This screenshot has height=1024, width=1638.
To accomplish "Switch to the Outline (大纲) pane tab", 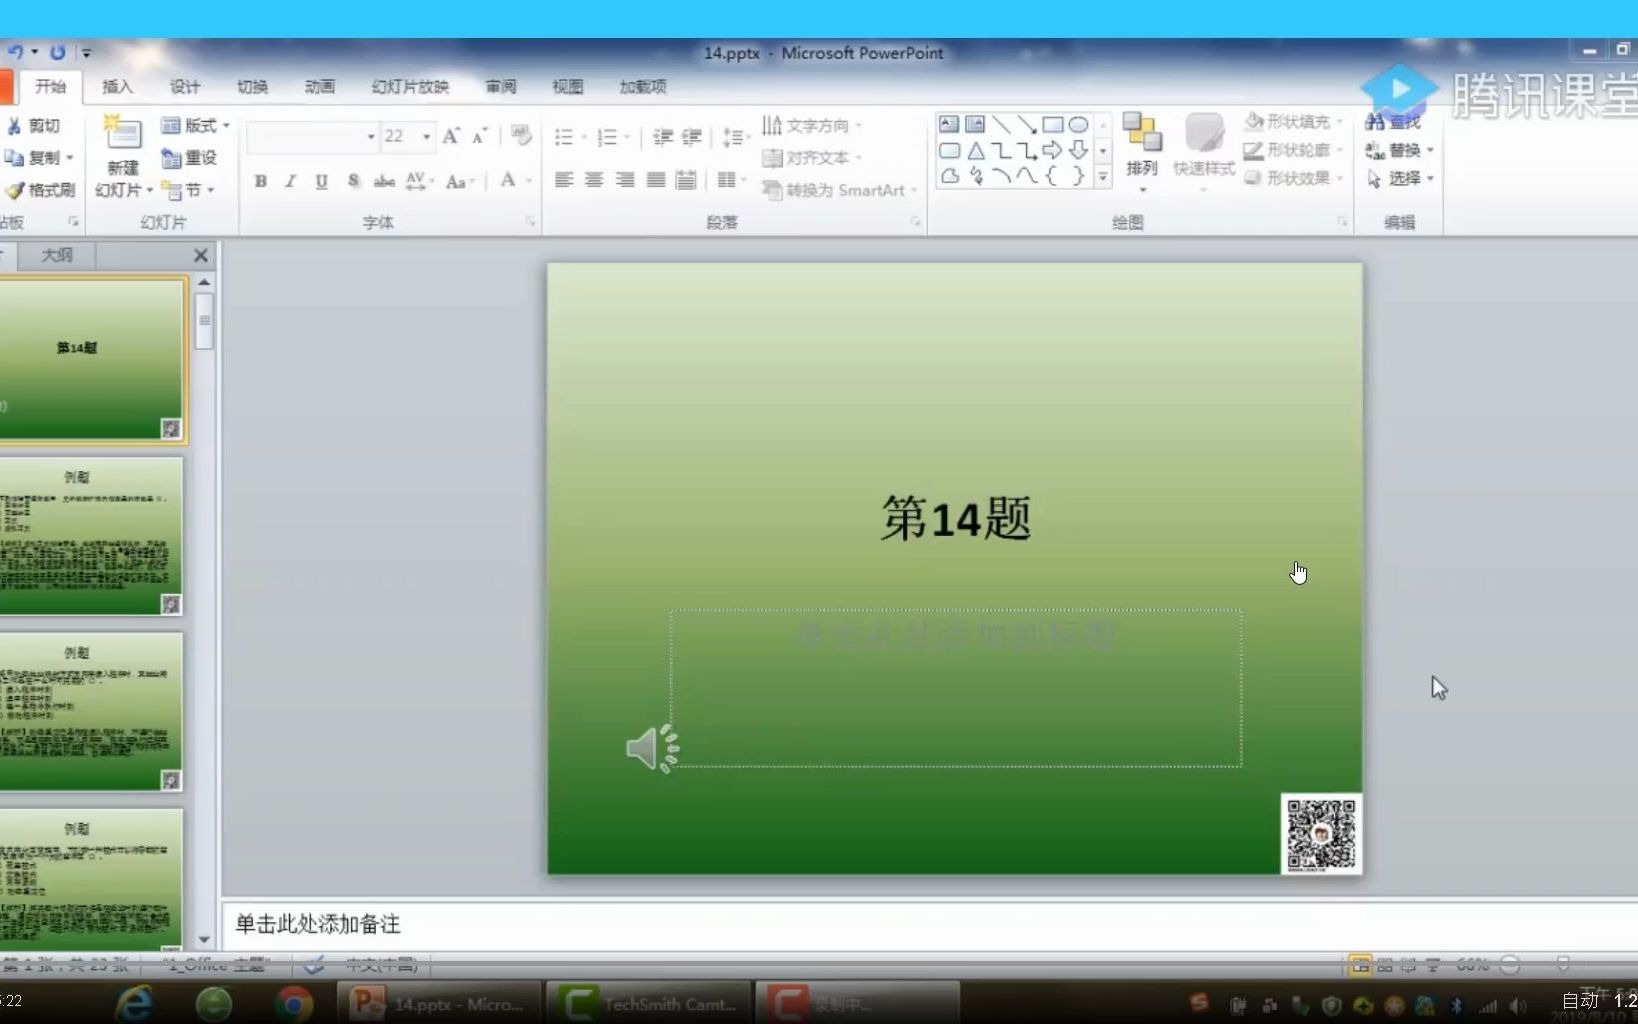I will pyautogui.click(x=57, y=255).
